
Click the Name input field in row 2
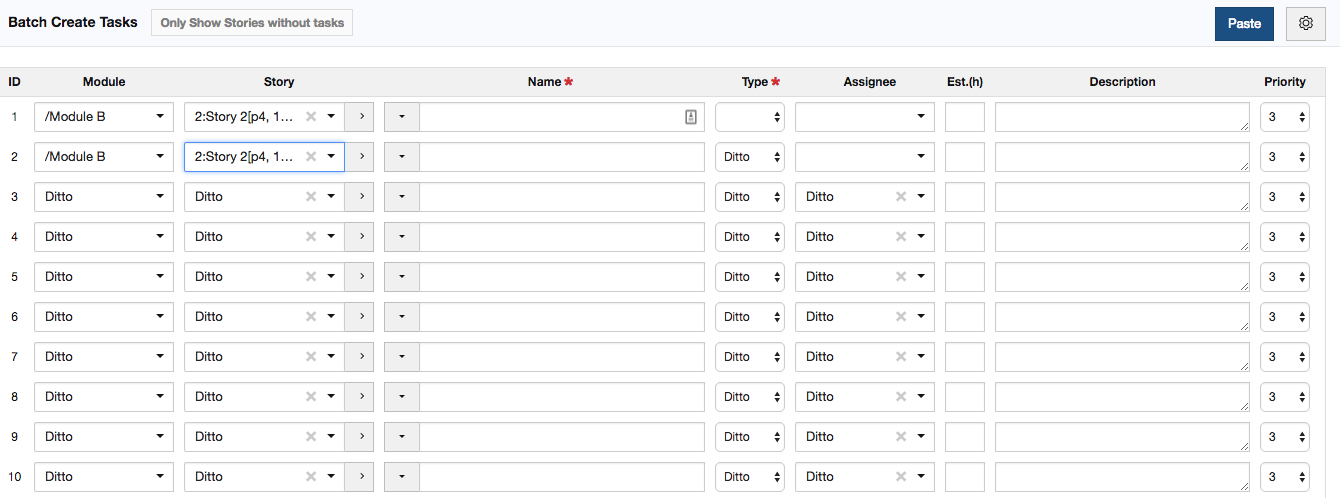[x=562, y=156]
